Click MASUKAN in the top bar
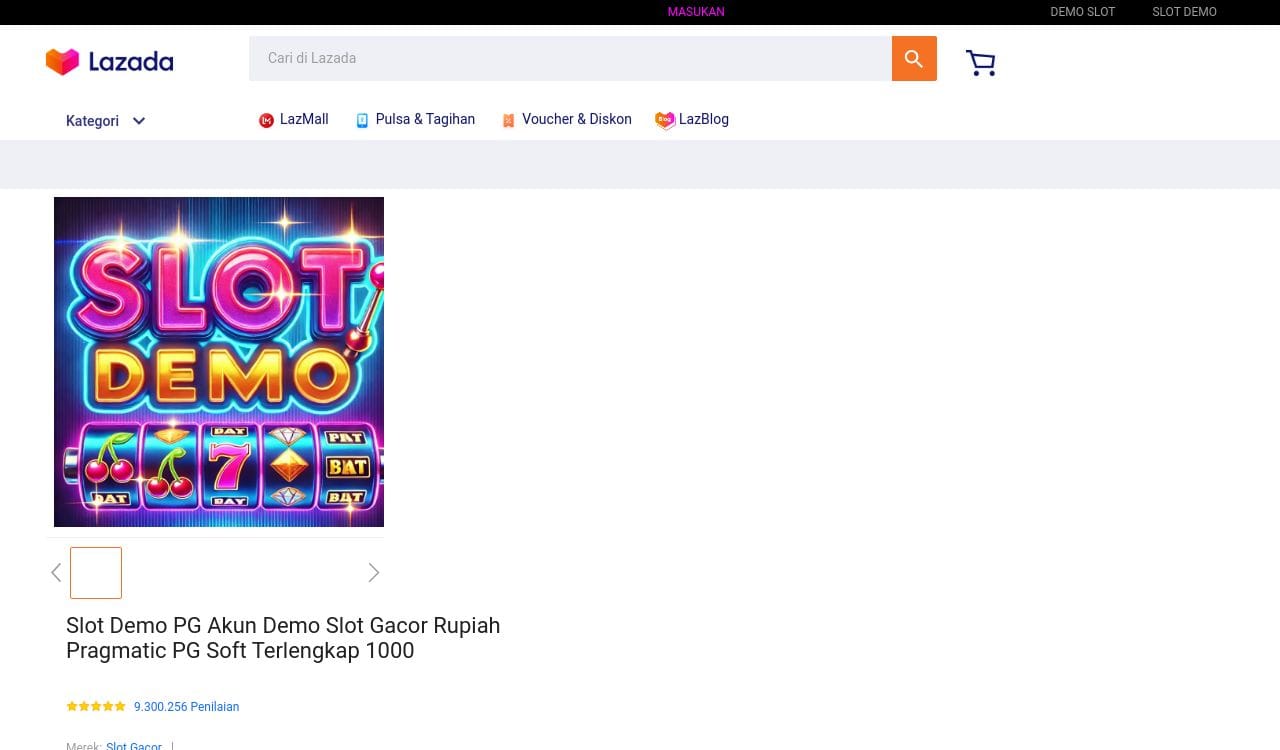Image resolution: width=1280 pixels, height=750 pixels. click(x=696, y=12)
